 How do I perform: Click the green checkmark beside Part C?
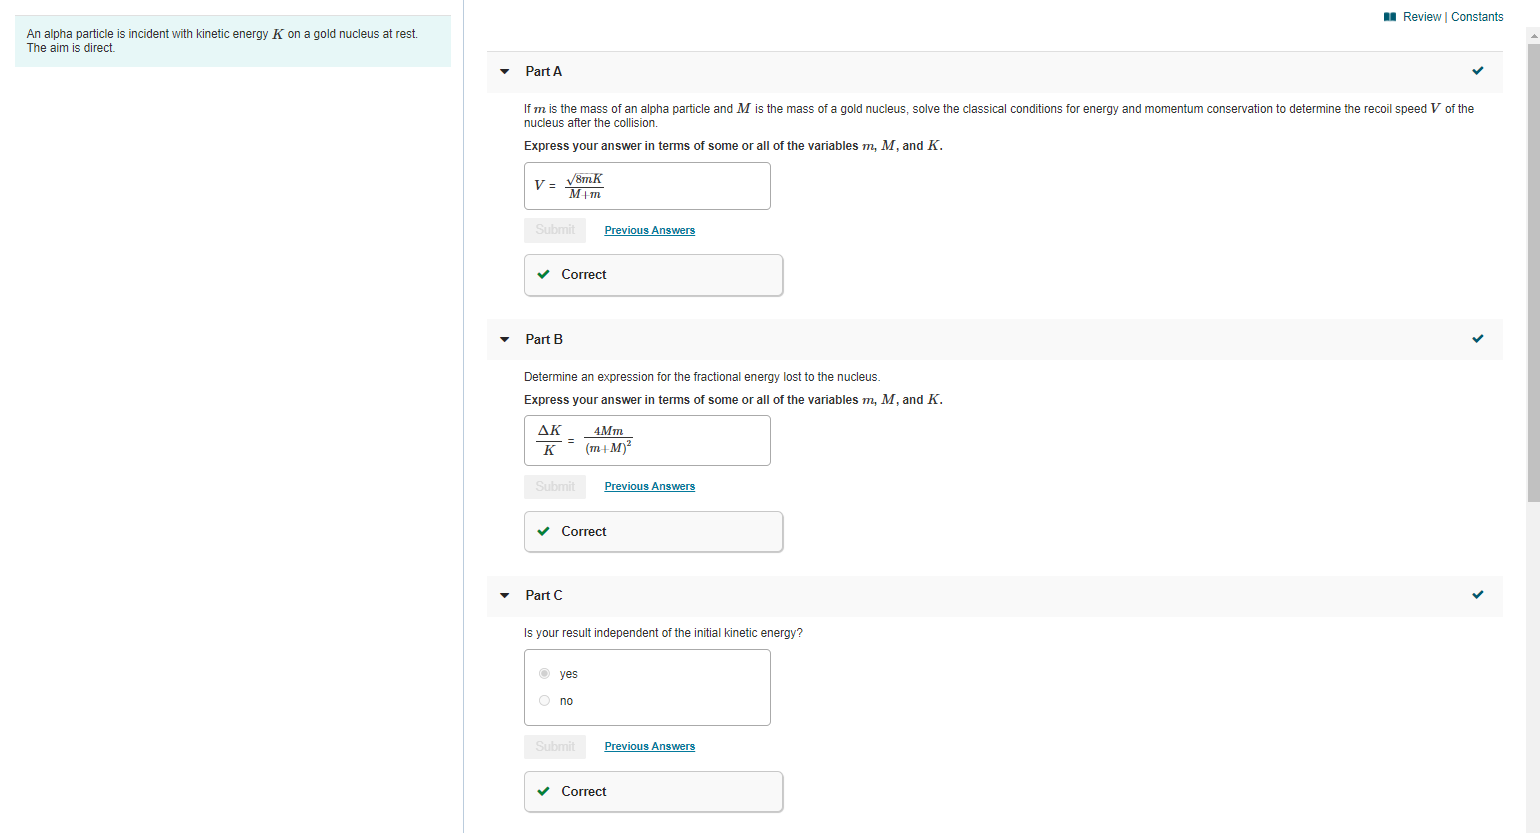(1477, 594)
